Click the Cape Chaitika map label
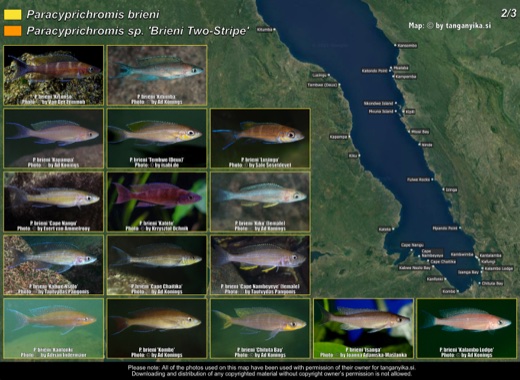 click(443, 262)
